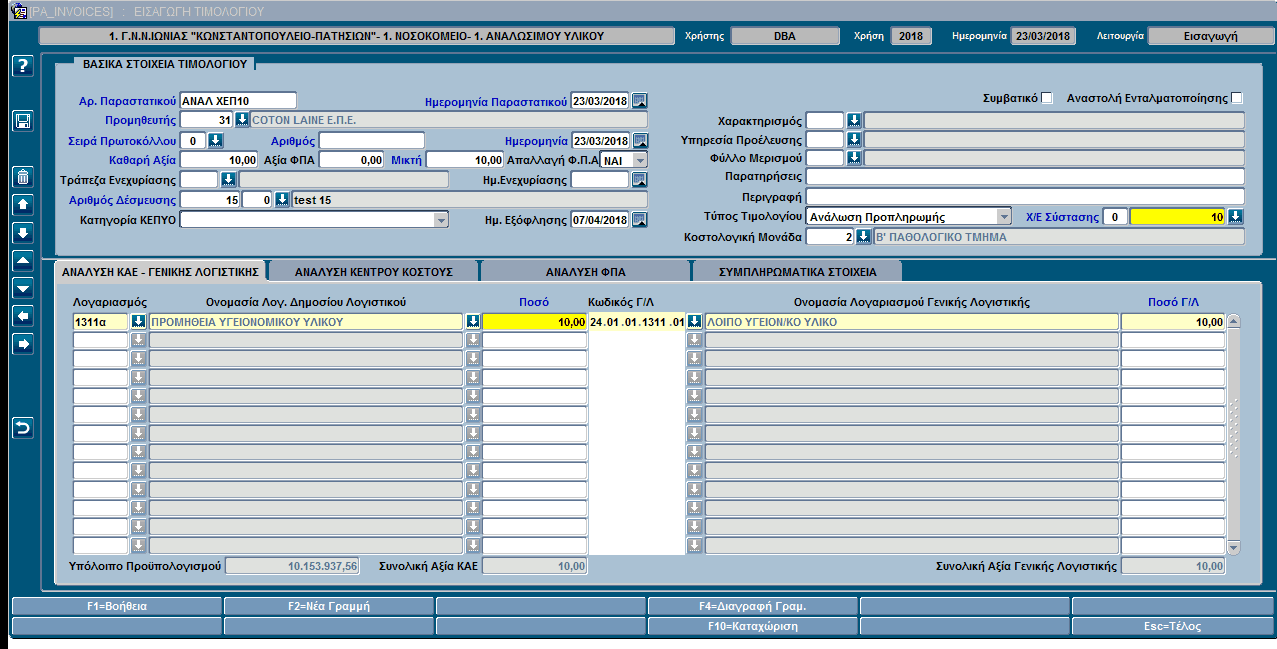Screen dimensions: 1277x649
Task: Expand the Κατηγορία ΚΕΠΥΟ dropdown
Action: coord(441,220)
